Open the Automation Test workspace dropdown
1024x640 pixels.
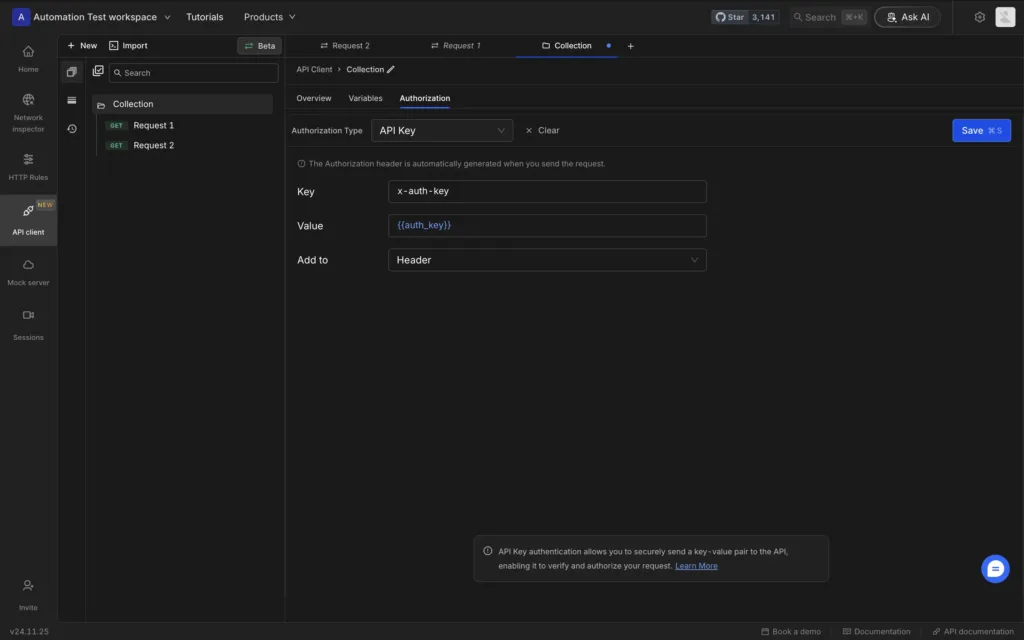coord(101,17)
